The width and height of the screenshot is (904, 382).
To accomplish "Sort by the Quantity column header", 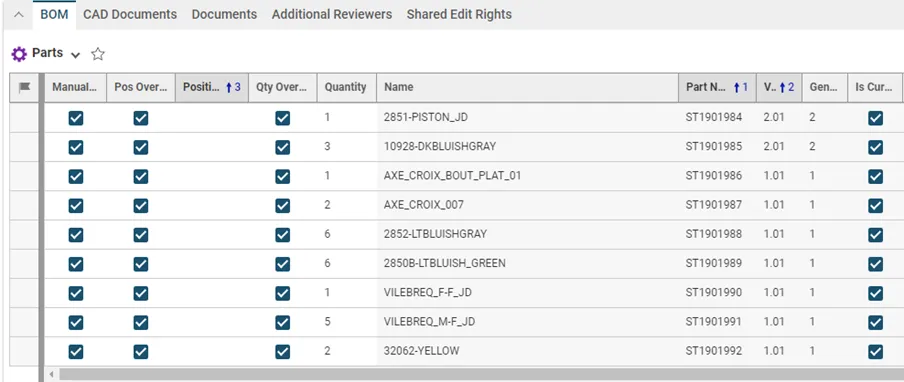I will click(346, 88).
